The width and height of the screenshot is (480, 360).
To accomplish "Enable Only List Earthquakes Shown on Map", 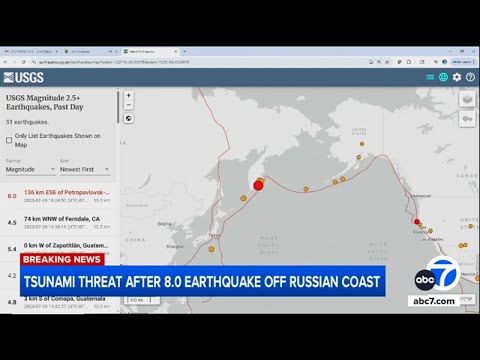I will tap(9, 140).
